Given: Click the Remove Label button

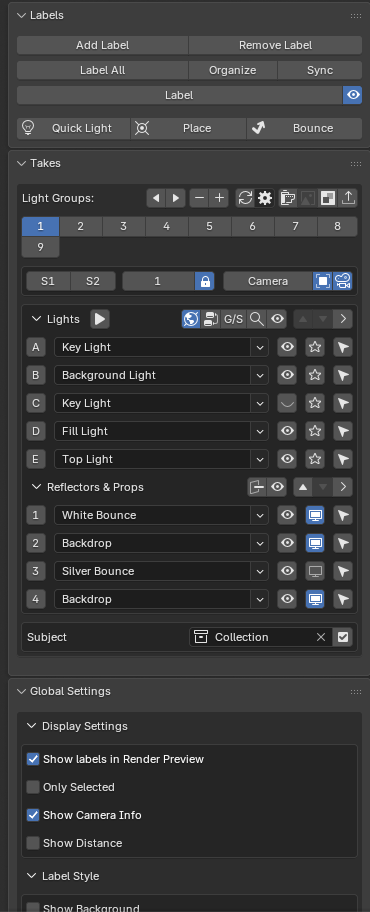Looking at the screenshot, I should click(276, 45).
